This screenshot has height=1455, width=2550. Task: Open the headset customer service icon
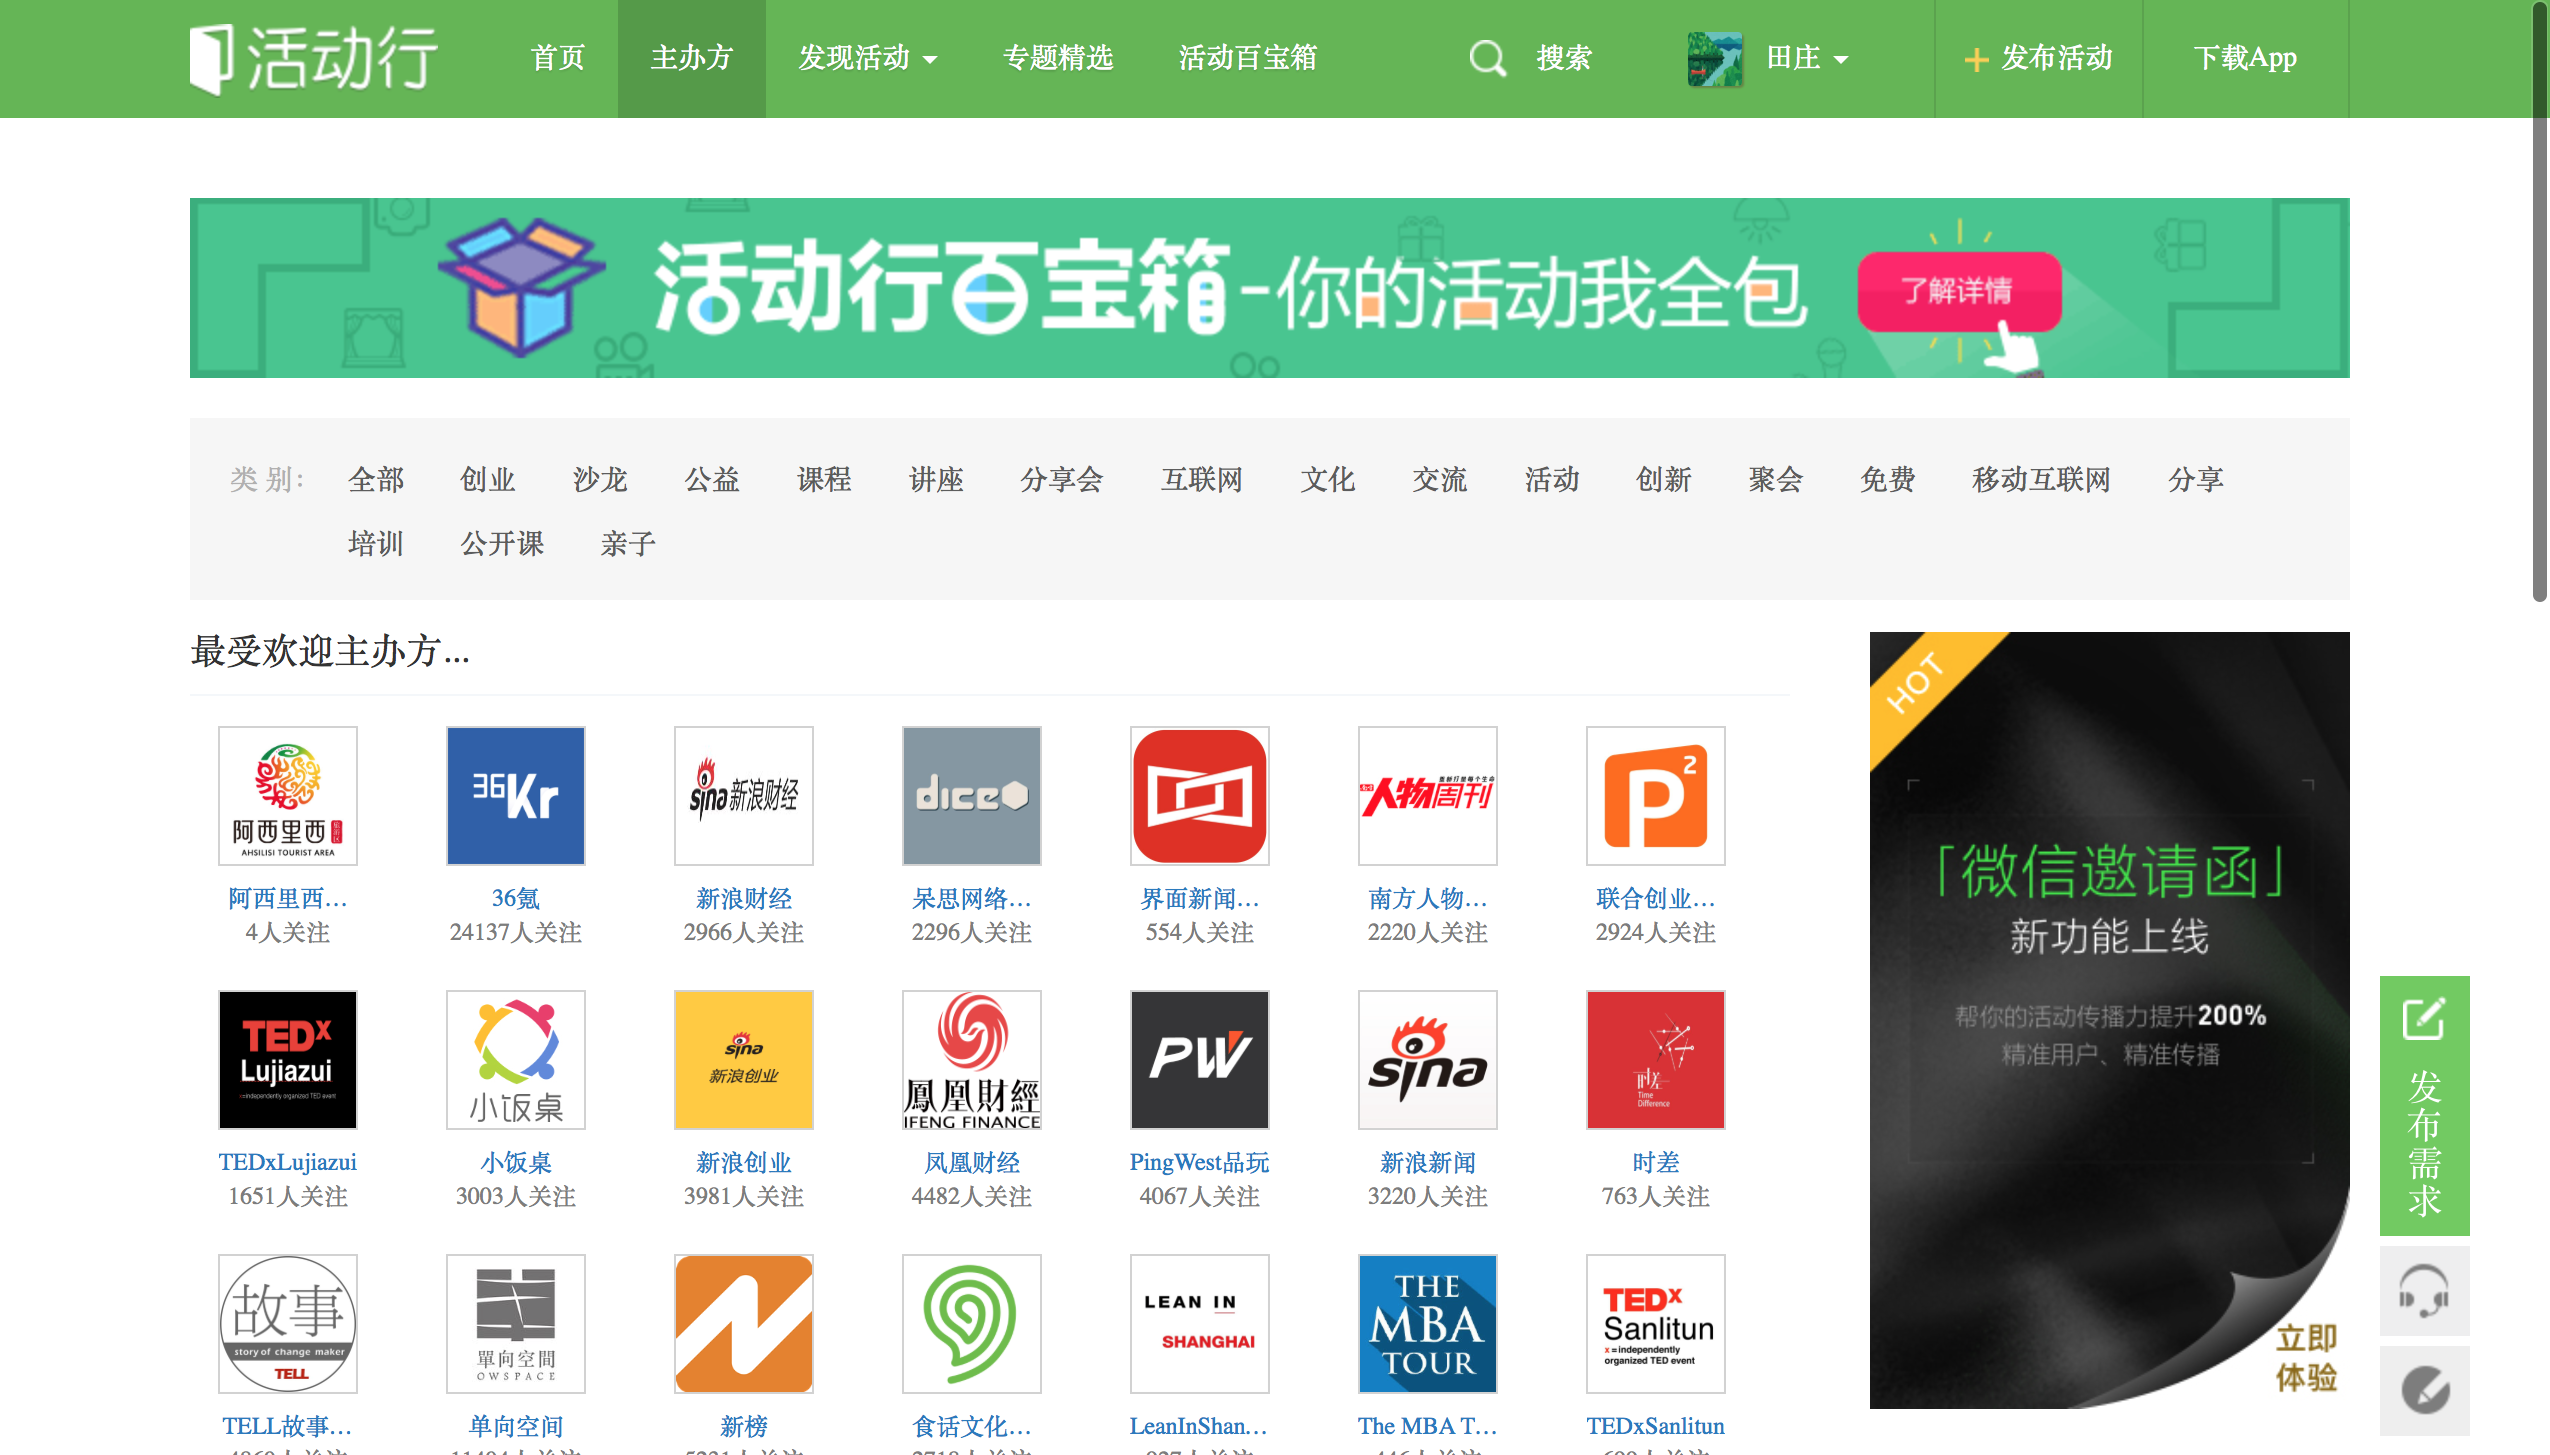tap(2424, 1291)
